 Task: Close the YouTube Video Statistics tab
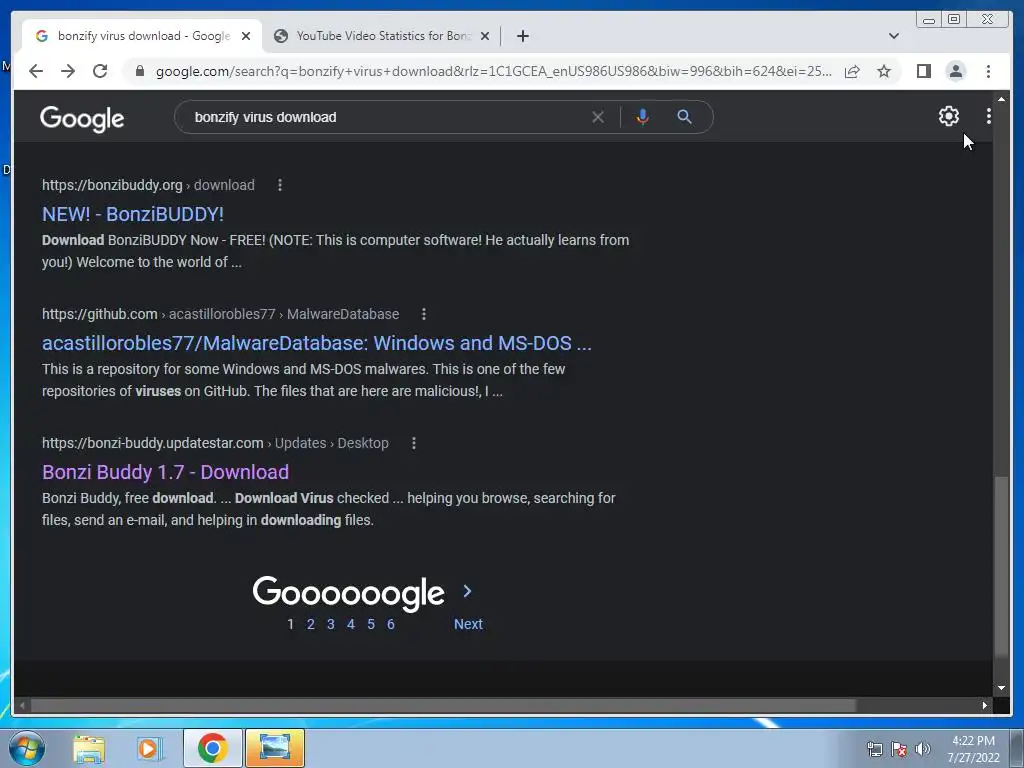point(485,36)
